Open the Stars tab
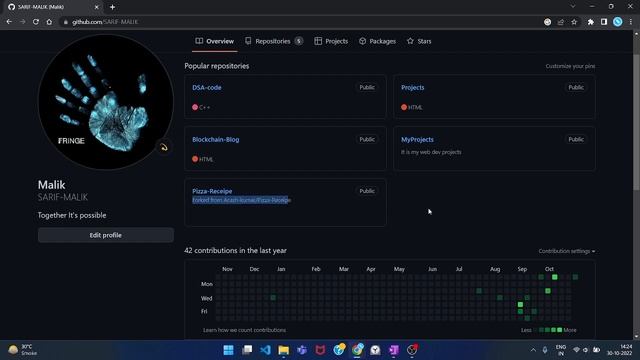The image size is (640, 360). click(419, 41)
